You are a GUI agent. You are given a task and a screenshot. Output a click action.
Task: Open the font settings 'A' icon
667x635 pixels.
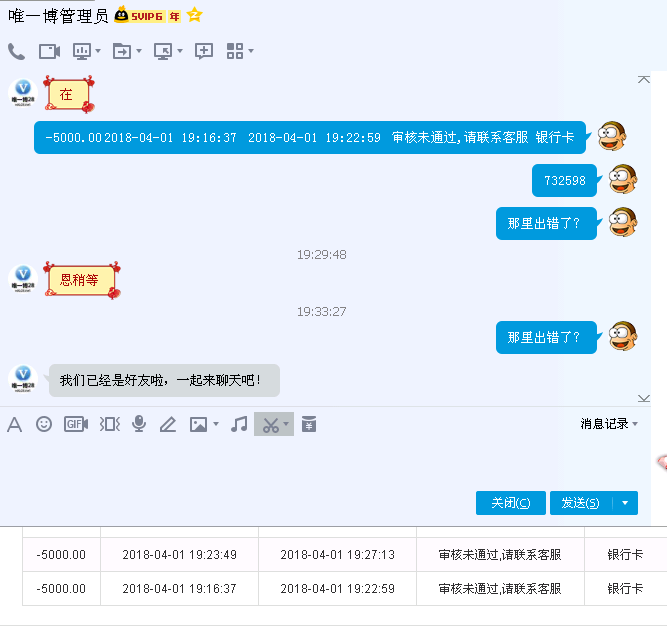point(14,424)
